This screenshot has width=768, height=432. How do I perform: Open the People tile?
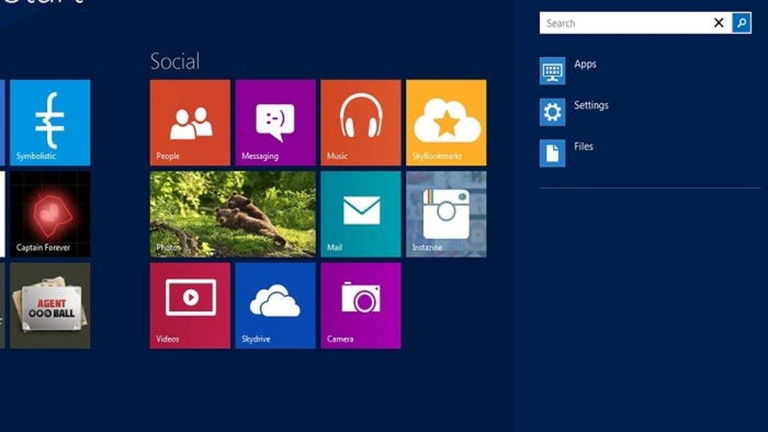point(190,122)
